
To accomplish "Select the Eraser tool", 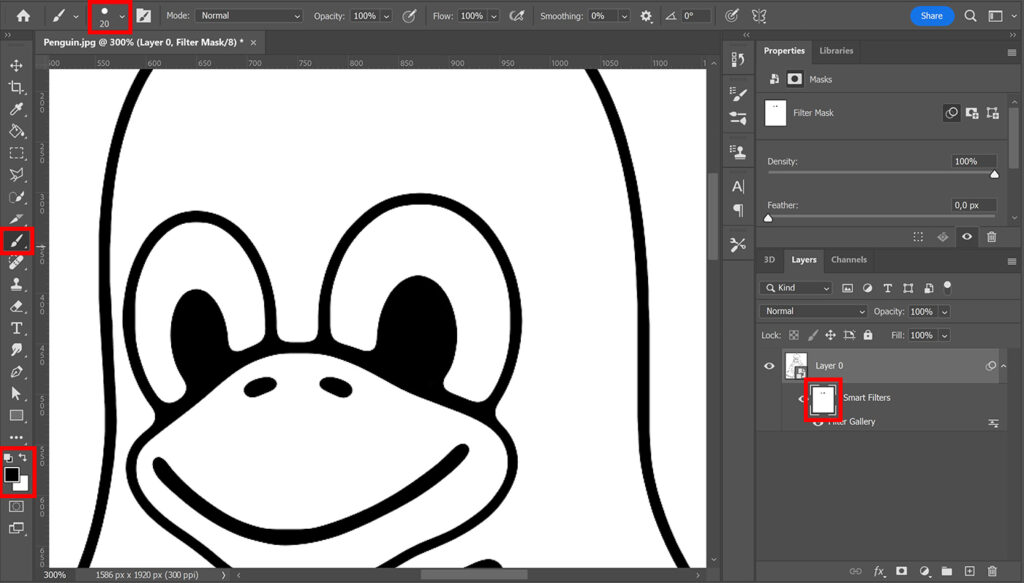I will point(16,306).
